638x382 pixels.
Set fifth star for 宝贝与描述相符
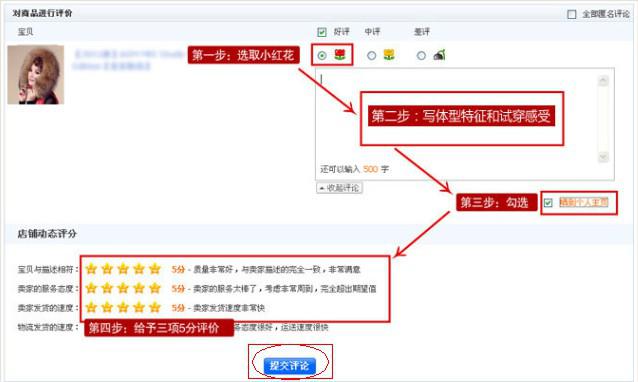coord(155,269)
